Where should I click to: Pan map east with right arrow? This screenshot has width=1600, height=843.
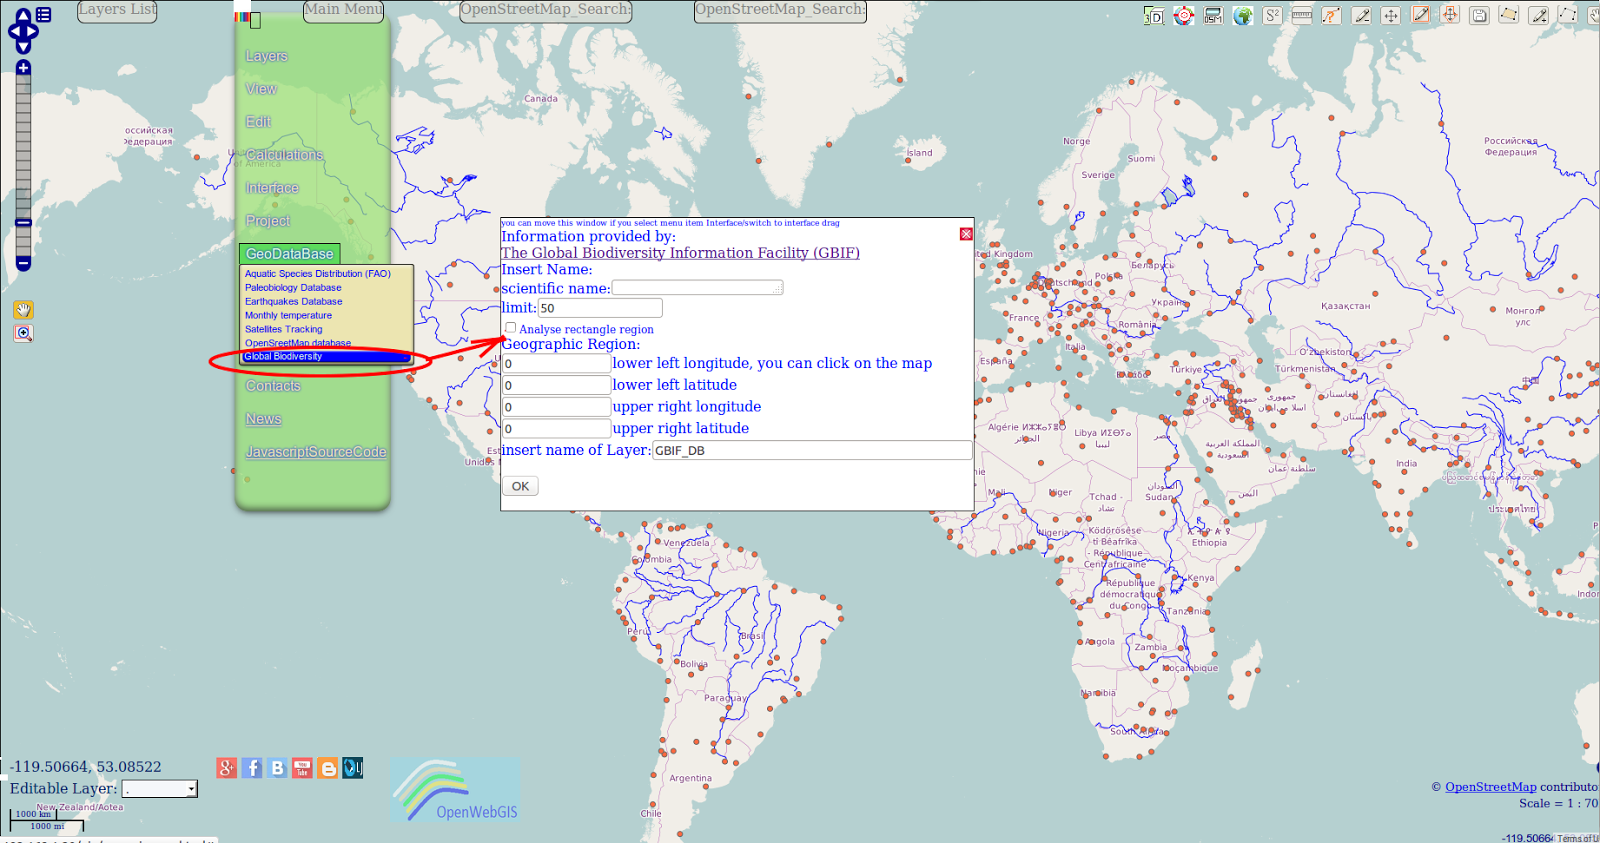(33, 31)
